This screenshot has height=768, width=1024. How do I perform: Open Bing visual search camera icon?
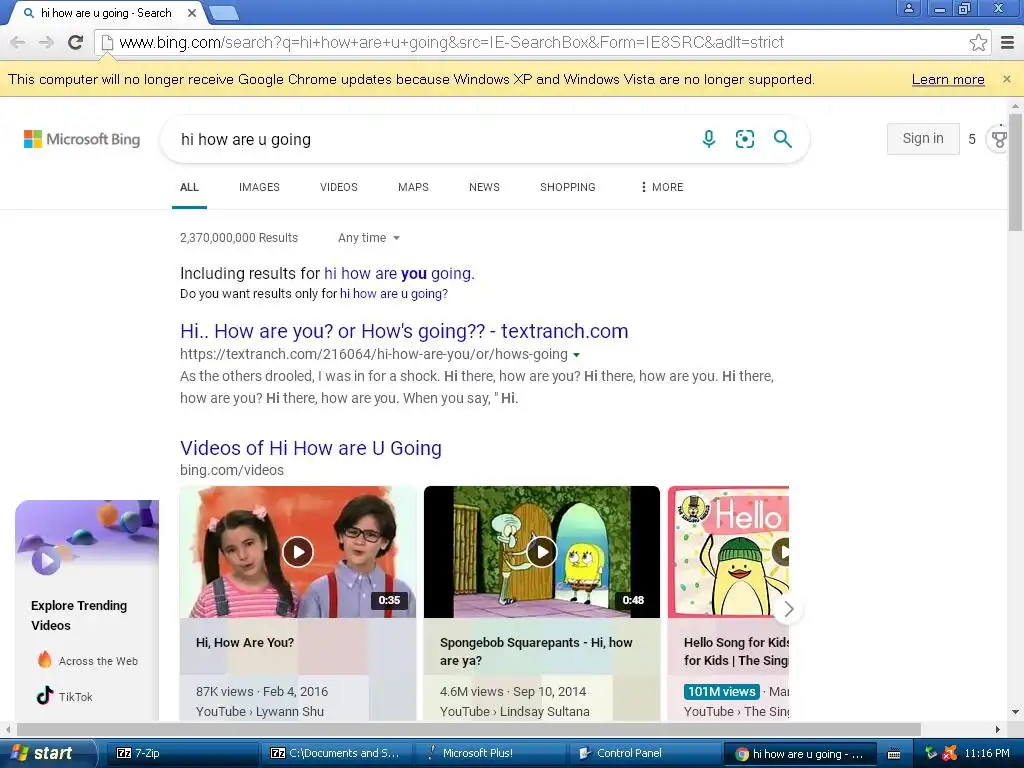pyautogui.click(x=744, y=138)
